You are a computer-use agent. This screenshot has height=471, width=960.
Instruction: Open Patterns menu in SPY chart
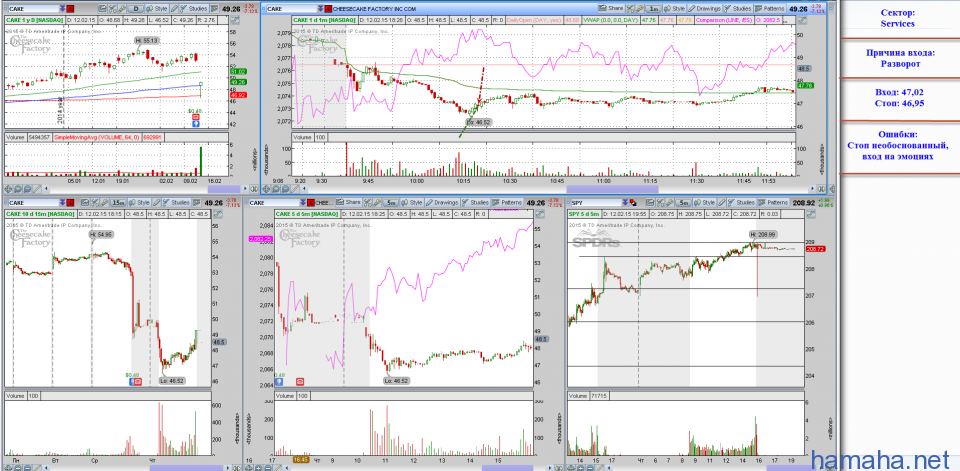(x=773, y=203)
